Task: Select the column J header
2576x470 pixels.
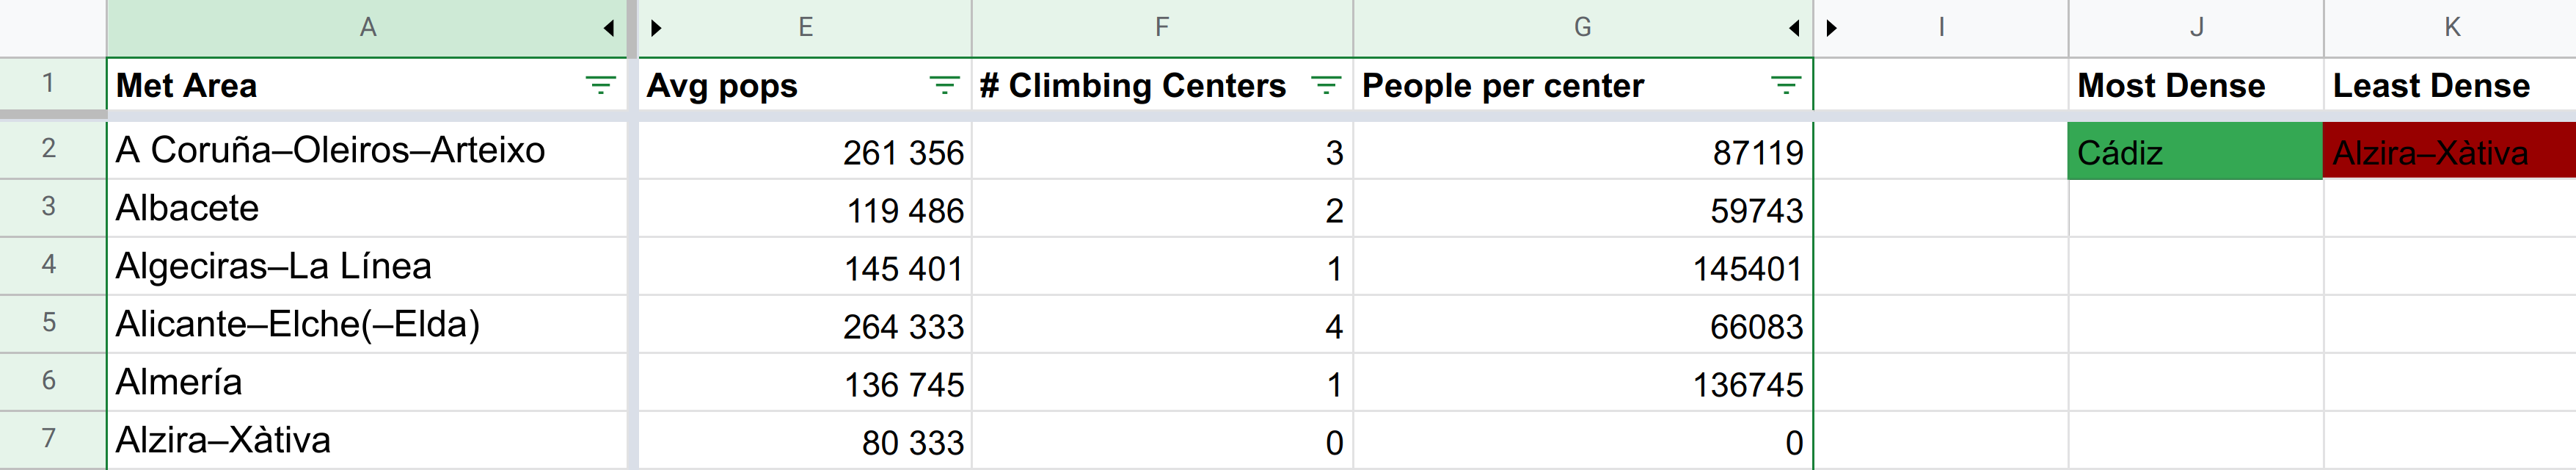Action: [2196, 28]
